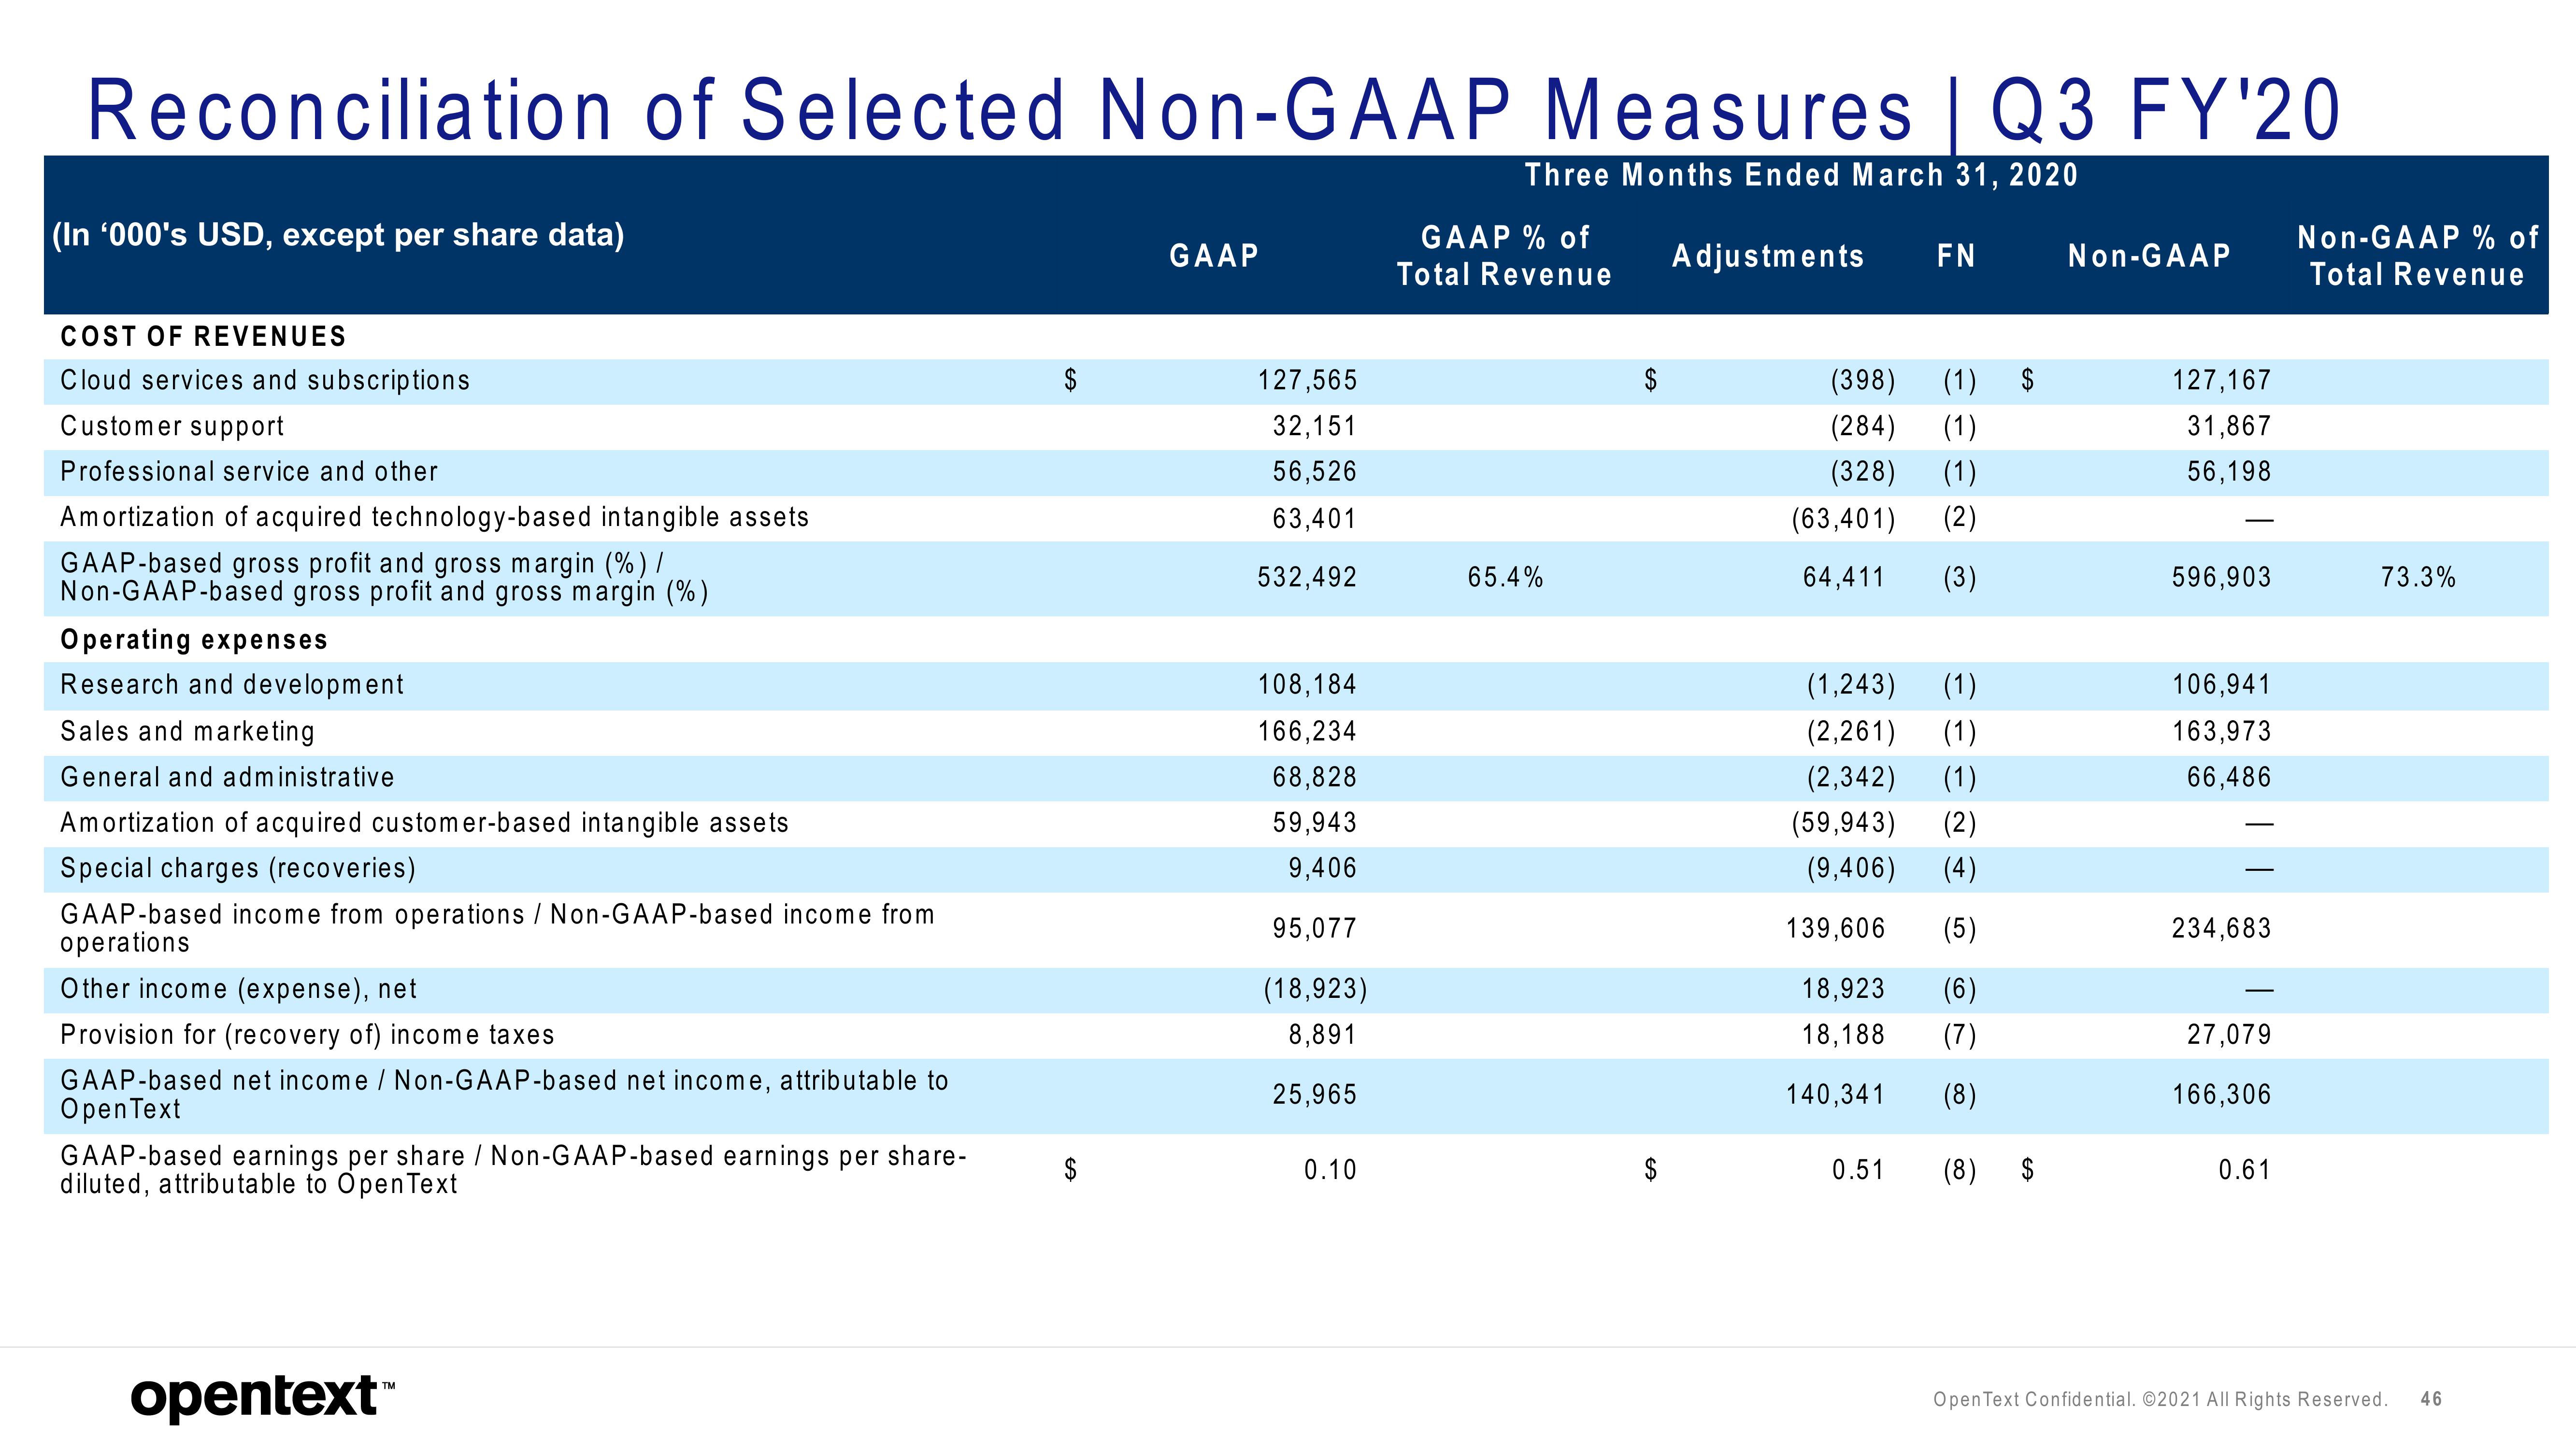Viewport: 2576px width, 1449px height.
Task: Click 'Amortization of acquired technology-based intangible assets' label
Action: (434, 517)
